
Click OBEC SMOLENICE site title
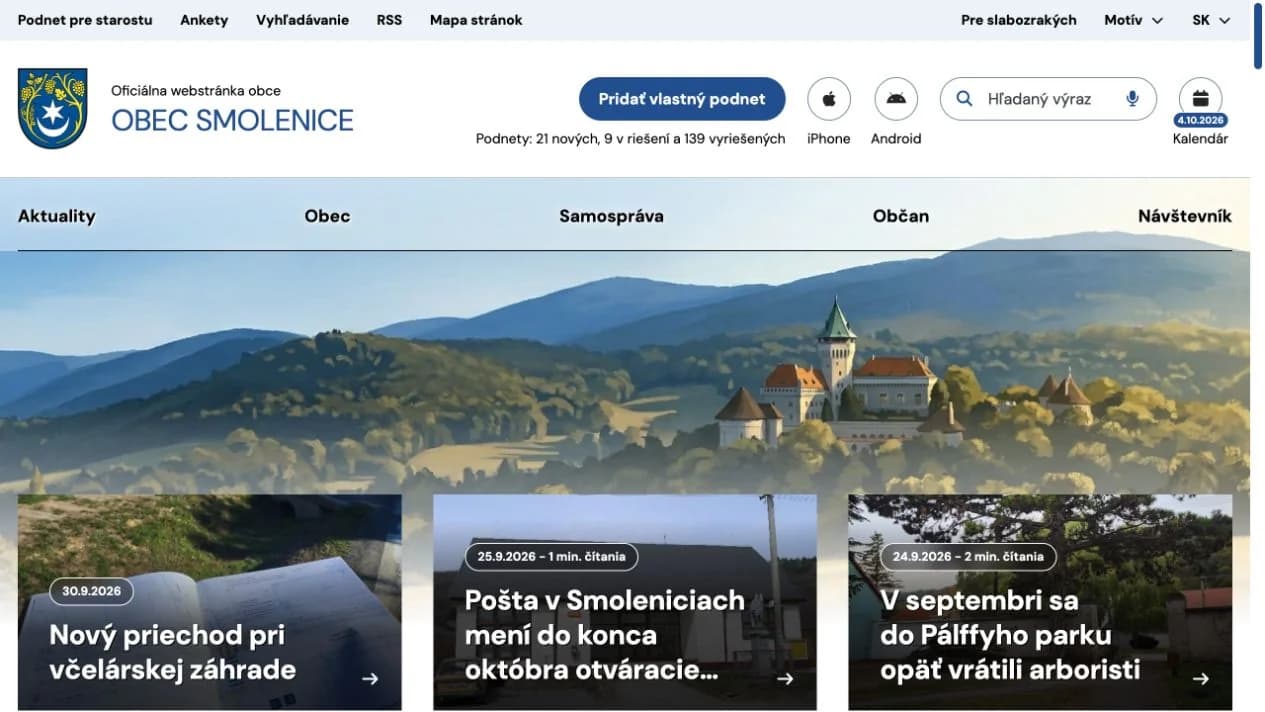[x=232, y=121]
